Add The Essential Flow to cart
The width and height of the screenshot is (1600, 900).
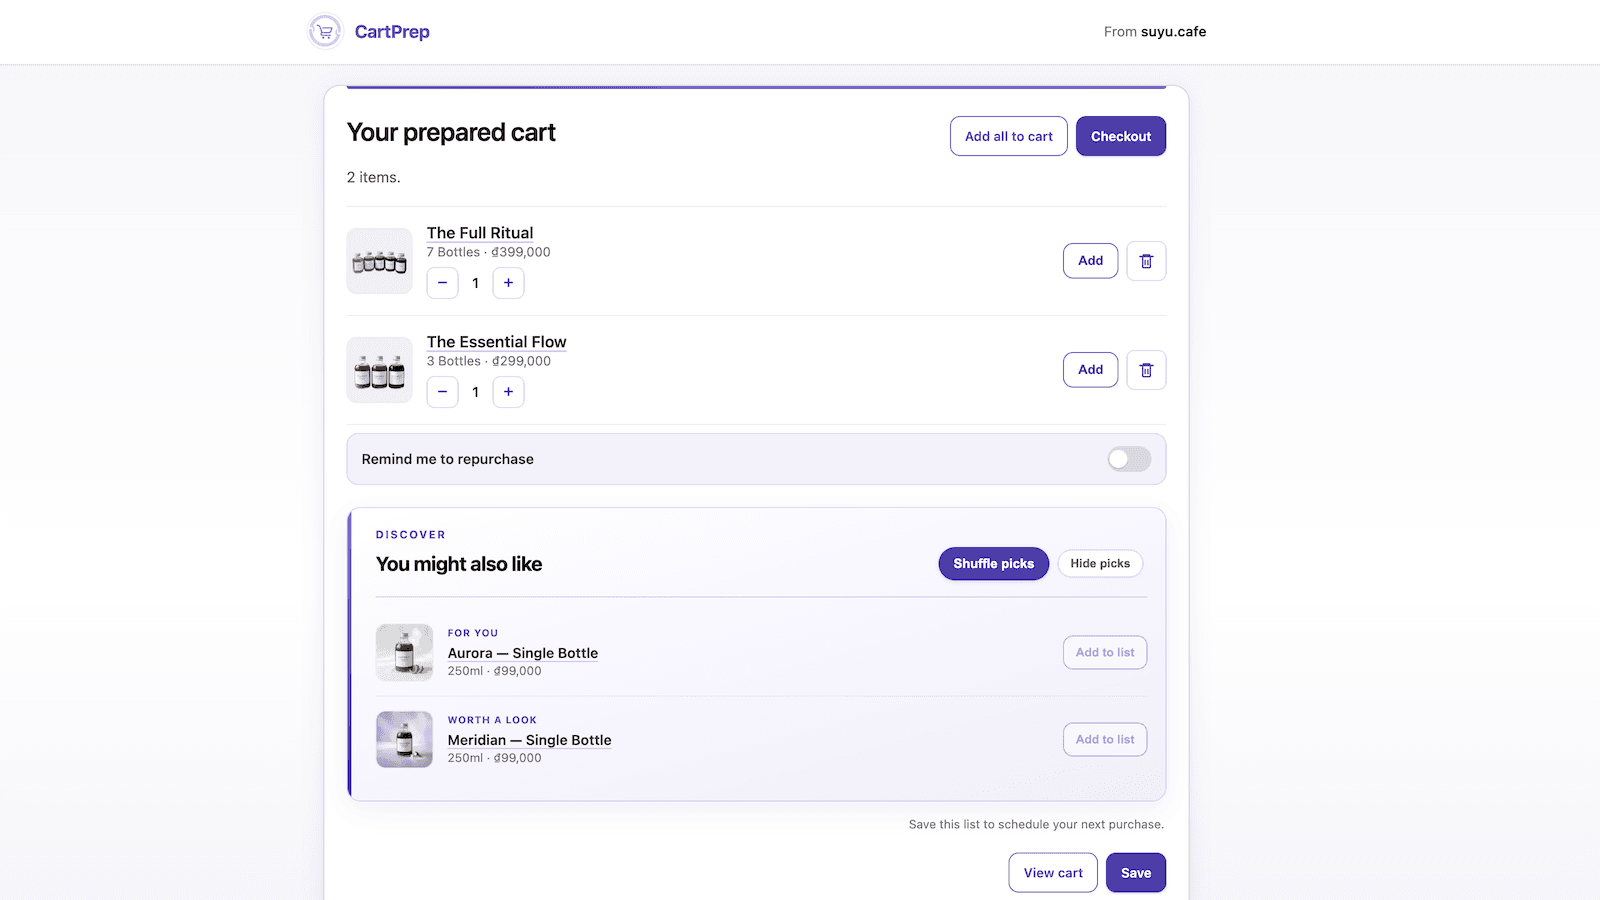click(1090, 370)
